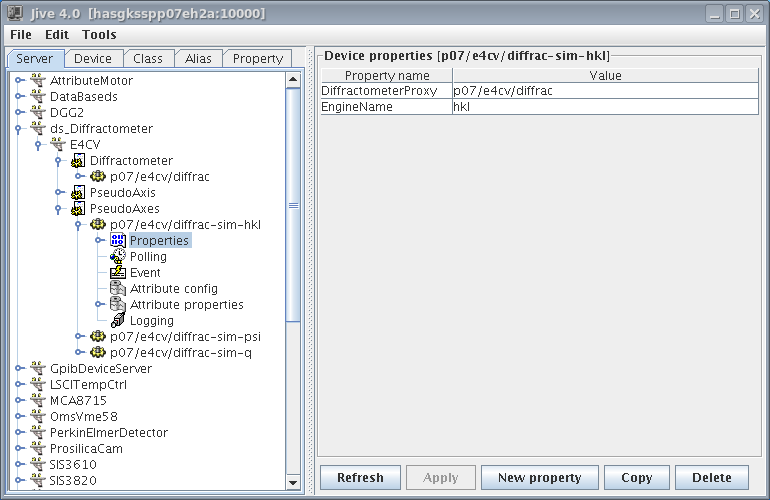Expand the AttributeMotor tree node
This screenshot has width=770, height=500.
pyautogui.click(x=19, y=80)
